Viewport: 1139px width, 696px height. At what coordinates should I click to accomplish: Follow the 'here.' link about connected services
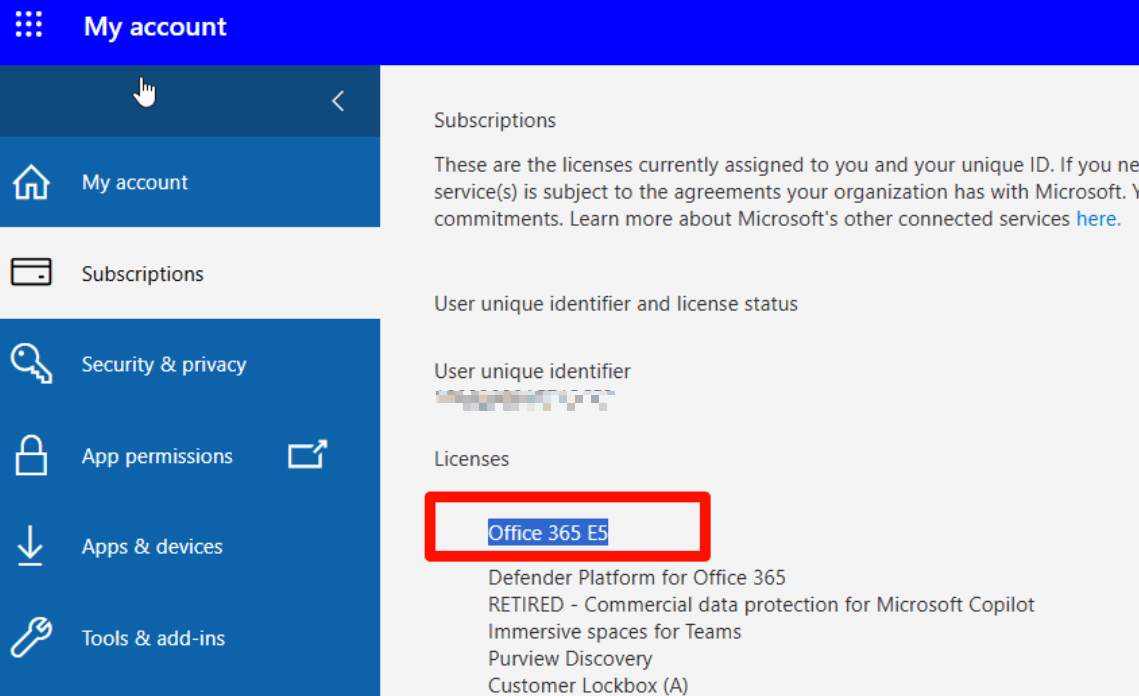[1098, 219]
